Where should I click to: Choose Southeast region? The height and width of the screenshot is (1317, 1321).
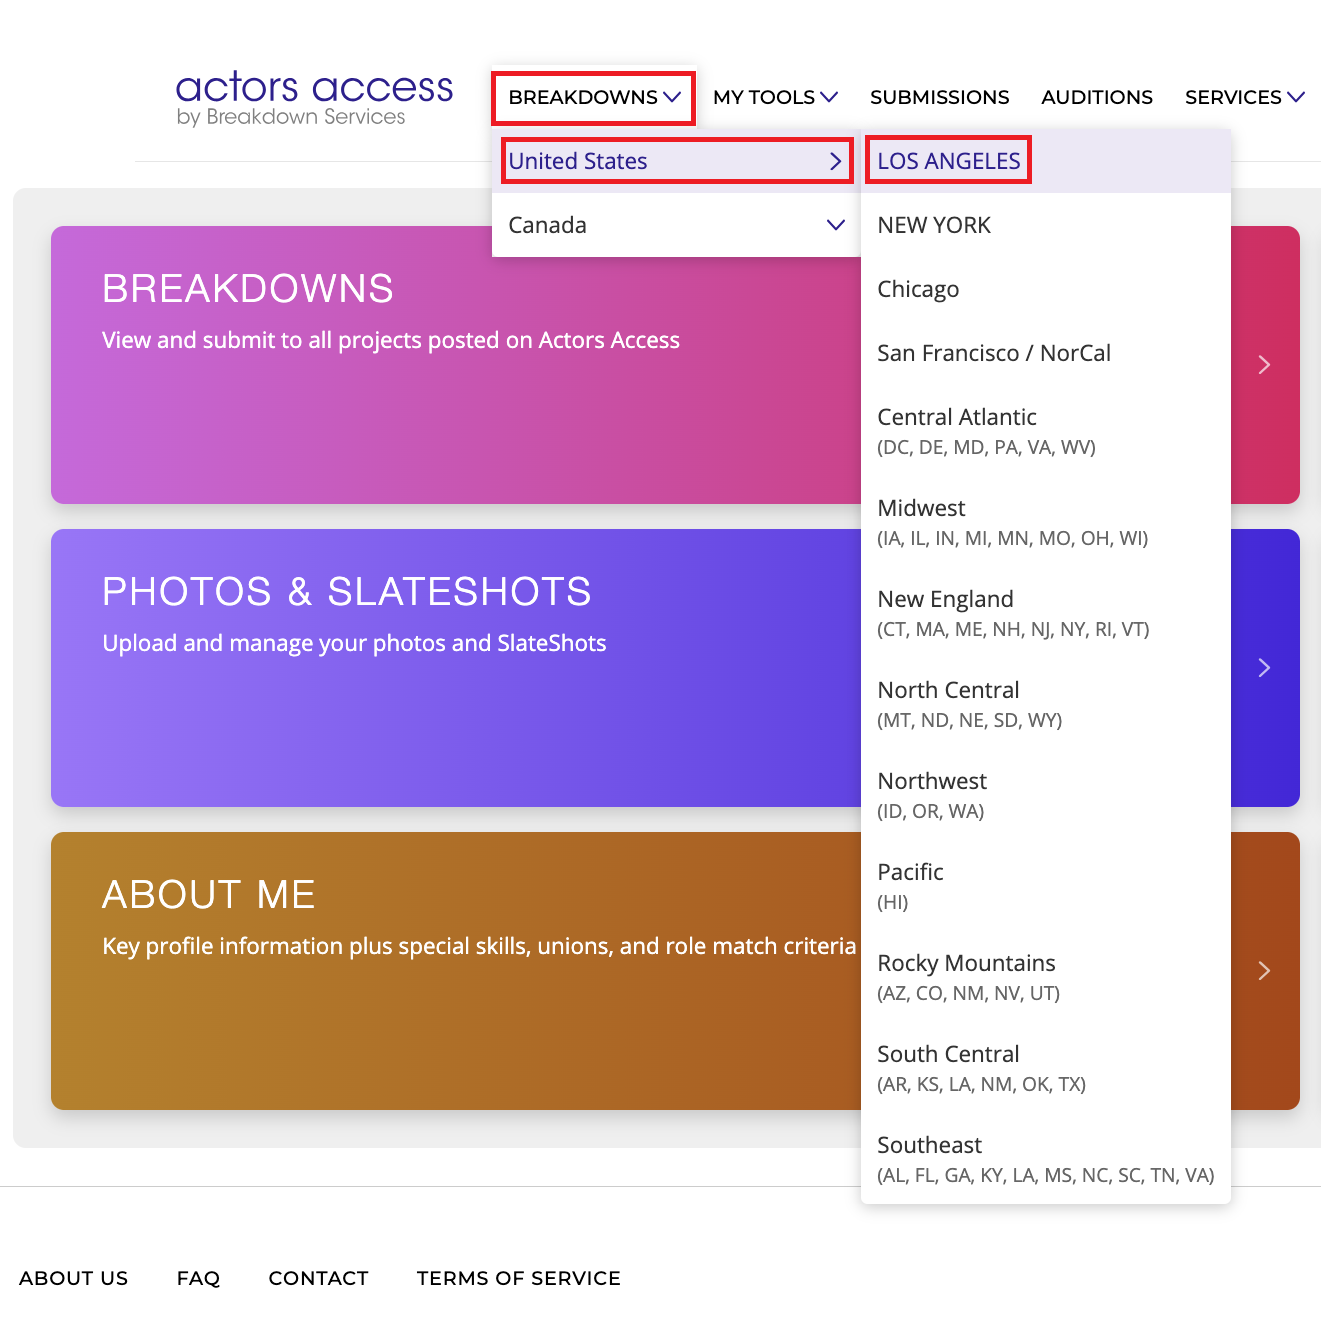pos(1045,1159)
